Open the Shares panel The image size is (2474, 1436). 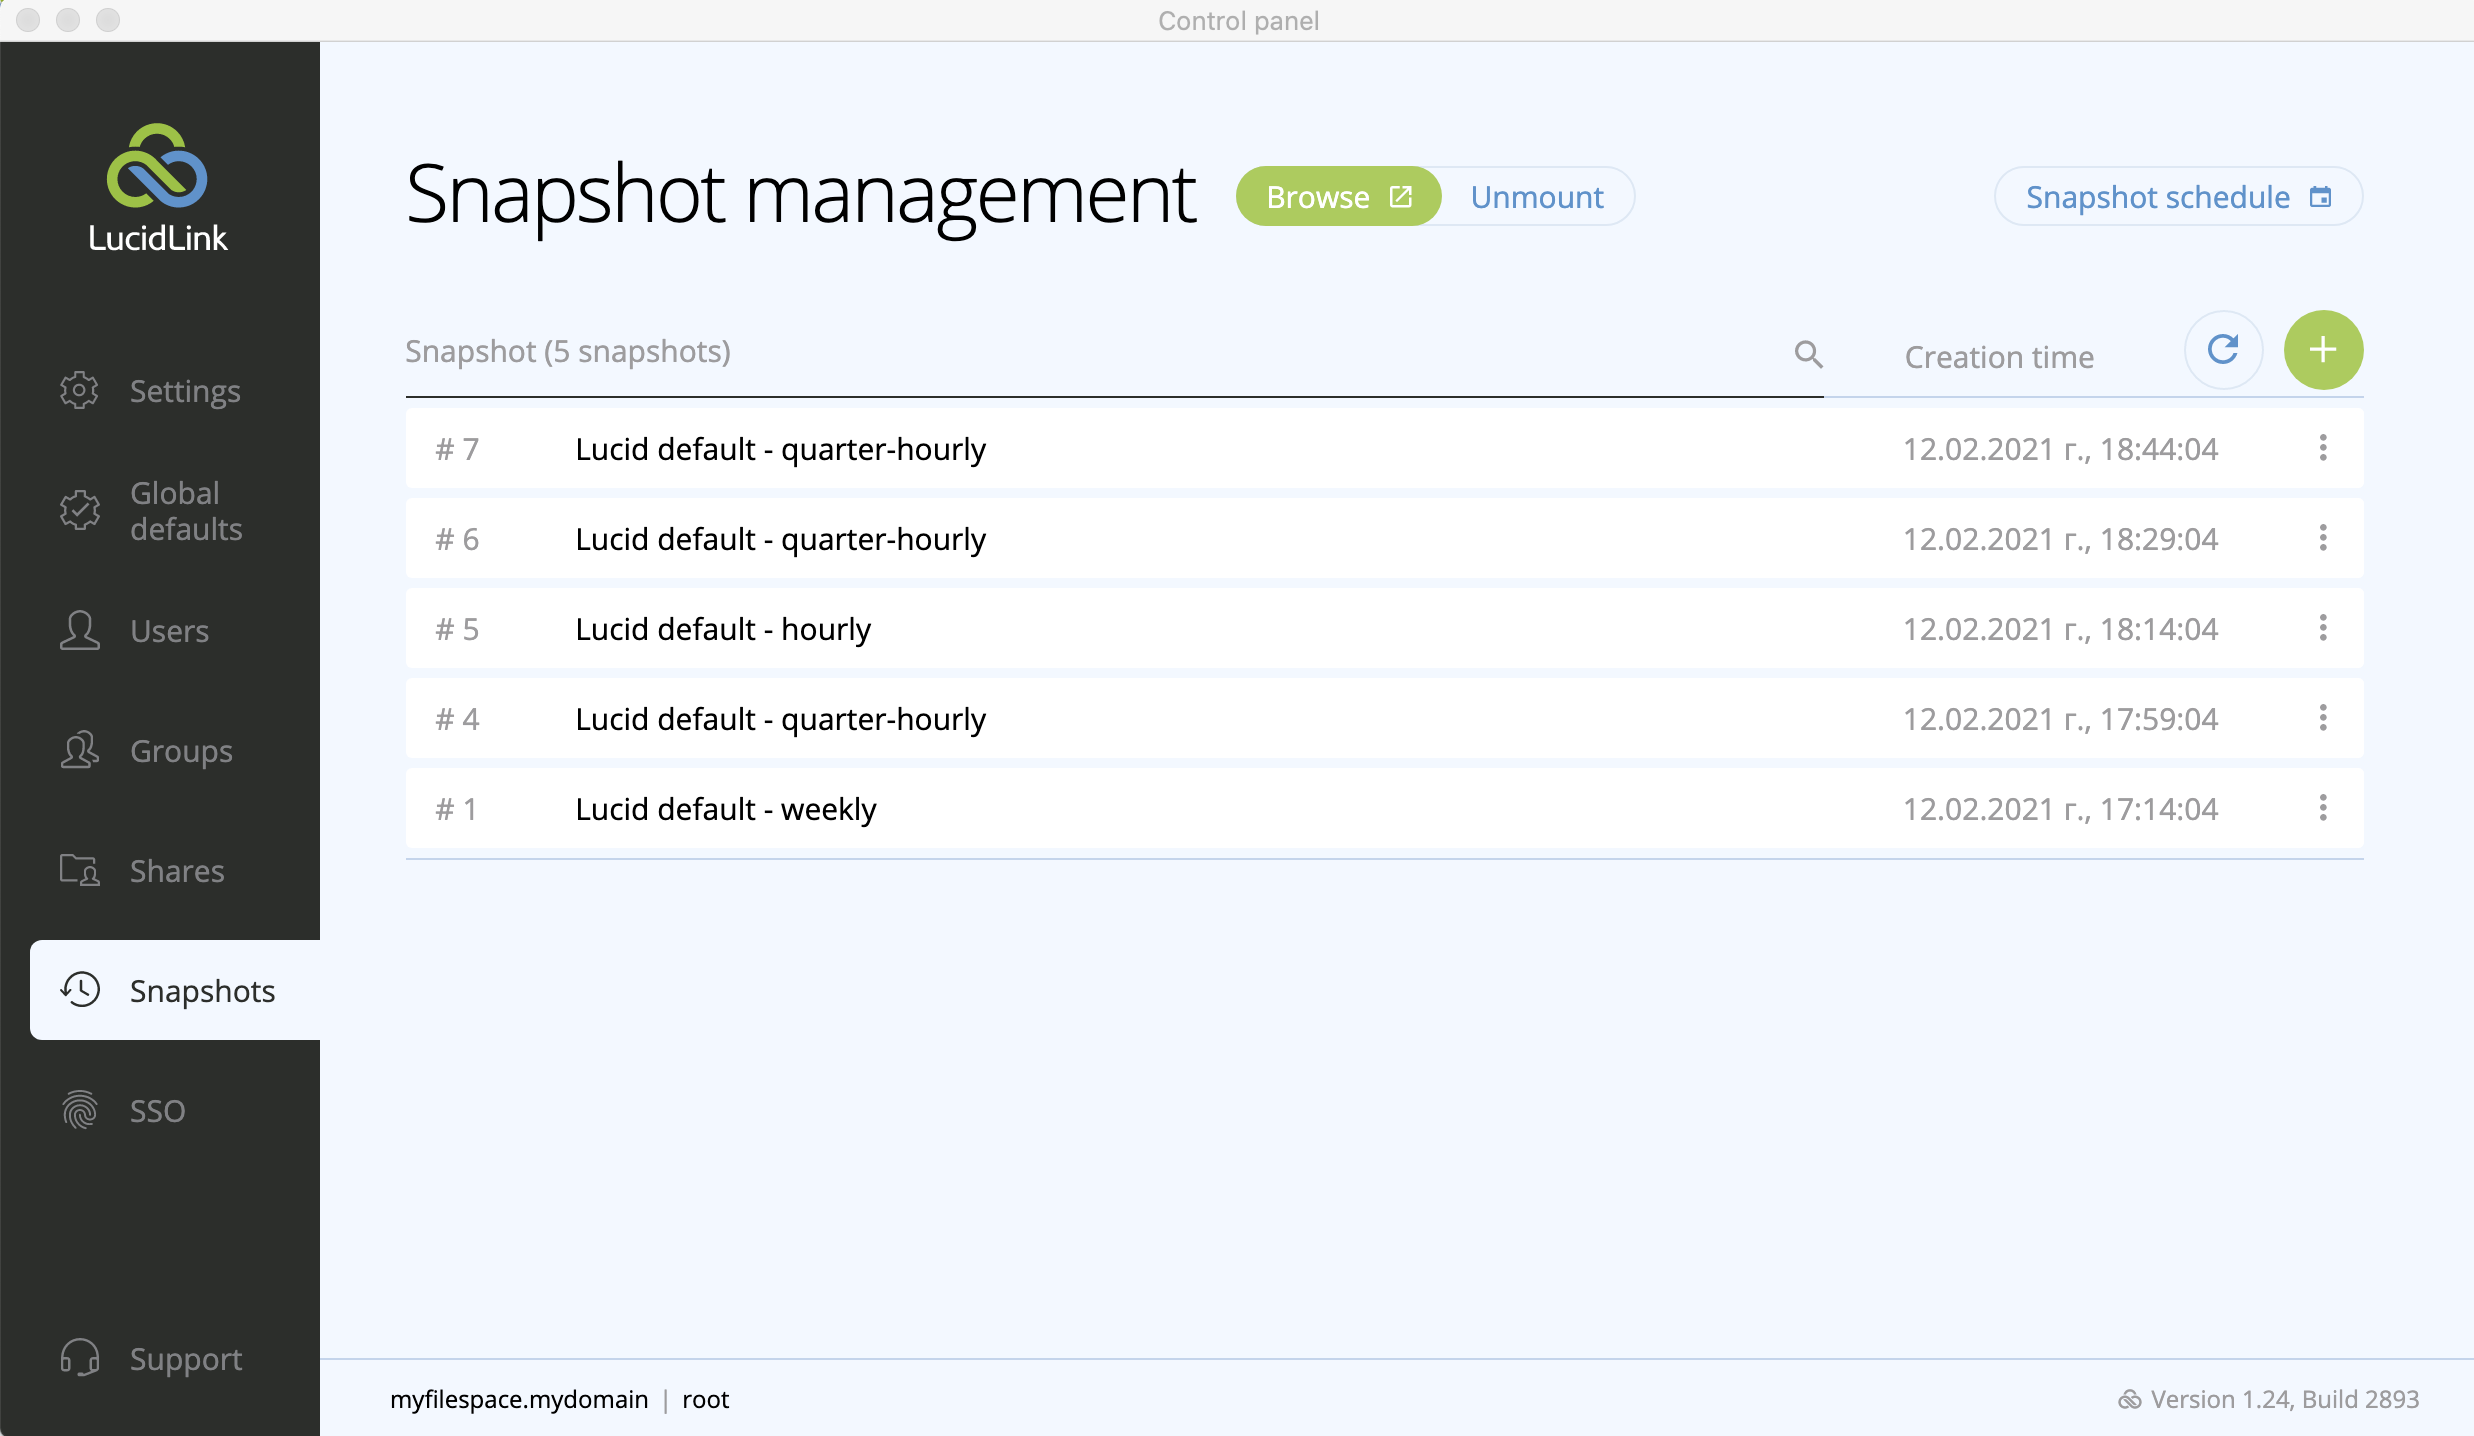click(x=176, y=871)
